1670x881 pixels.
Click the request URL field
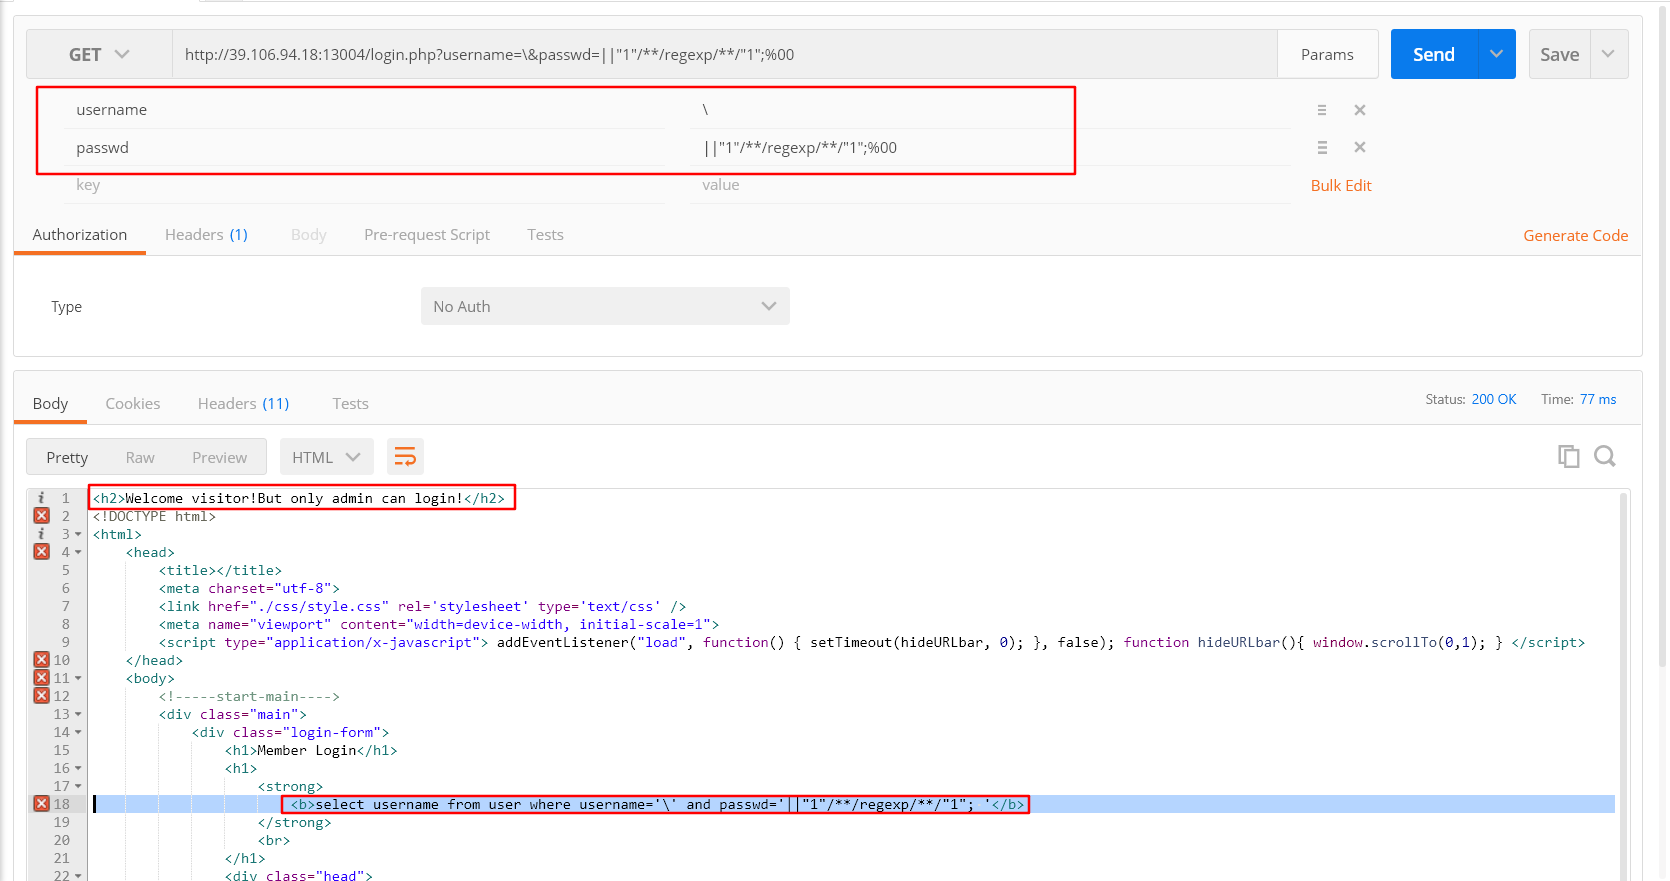pyautogui.click(x=725, y=54)
